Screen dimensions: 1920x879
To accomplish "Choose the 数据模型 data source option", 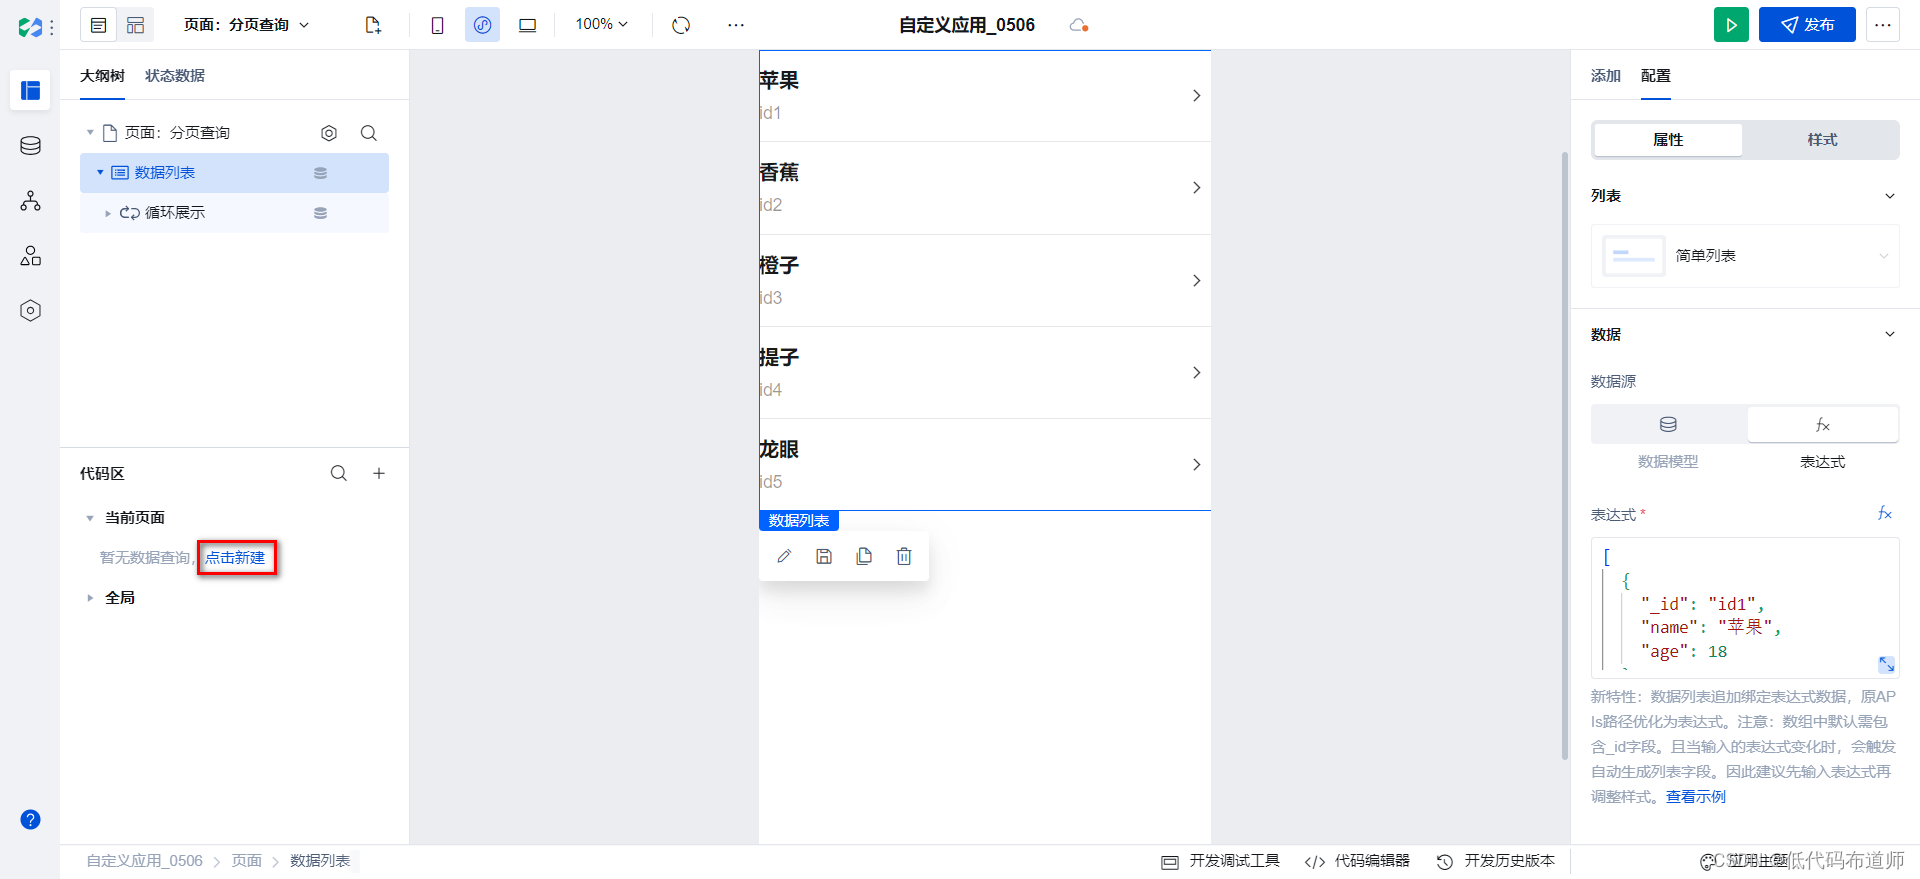I will pyautogui.click(x=1668, y=425).
